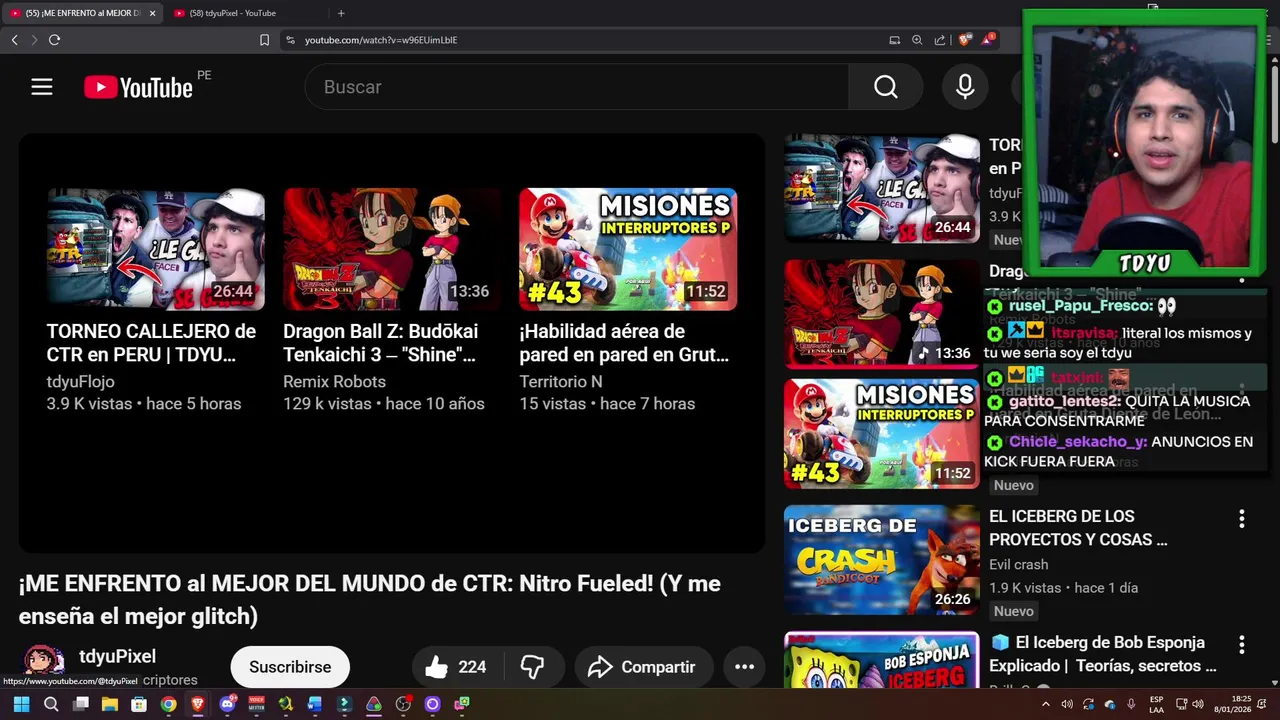Go back in the browser
Viewport: 1280px width, 720px height.
pos(14,40)
